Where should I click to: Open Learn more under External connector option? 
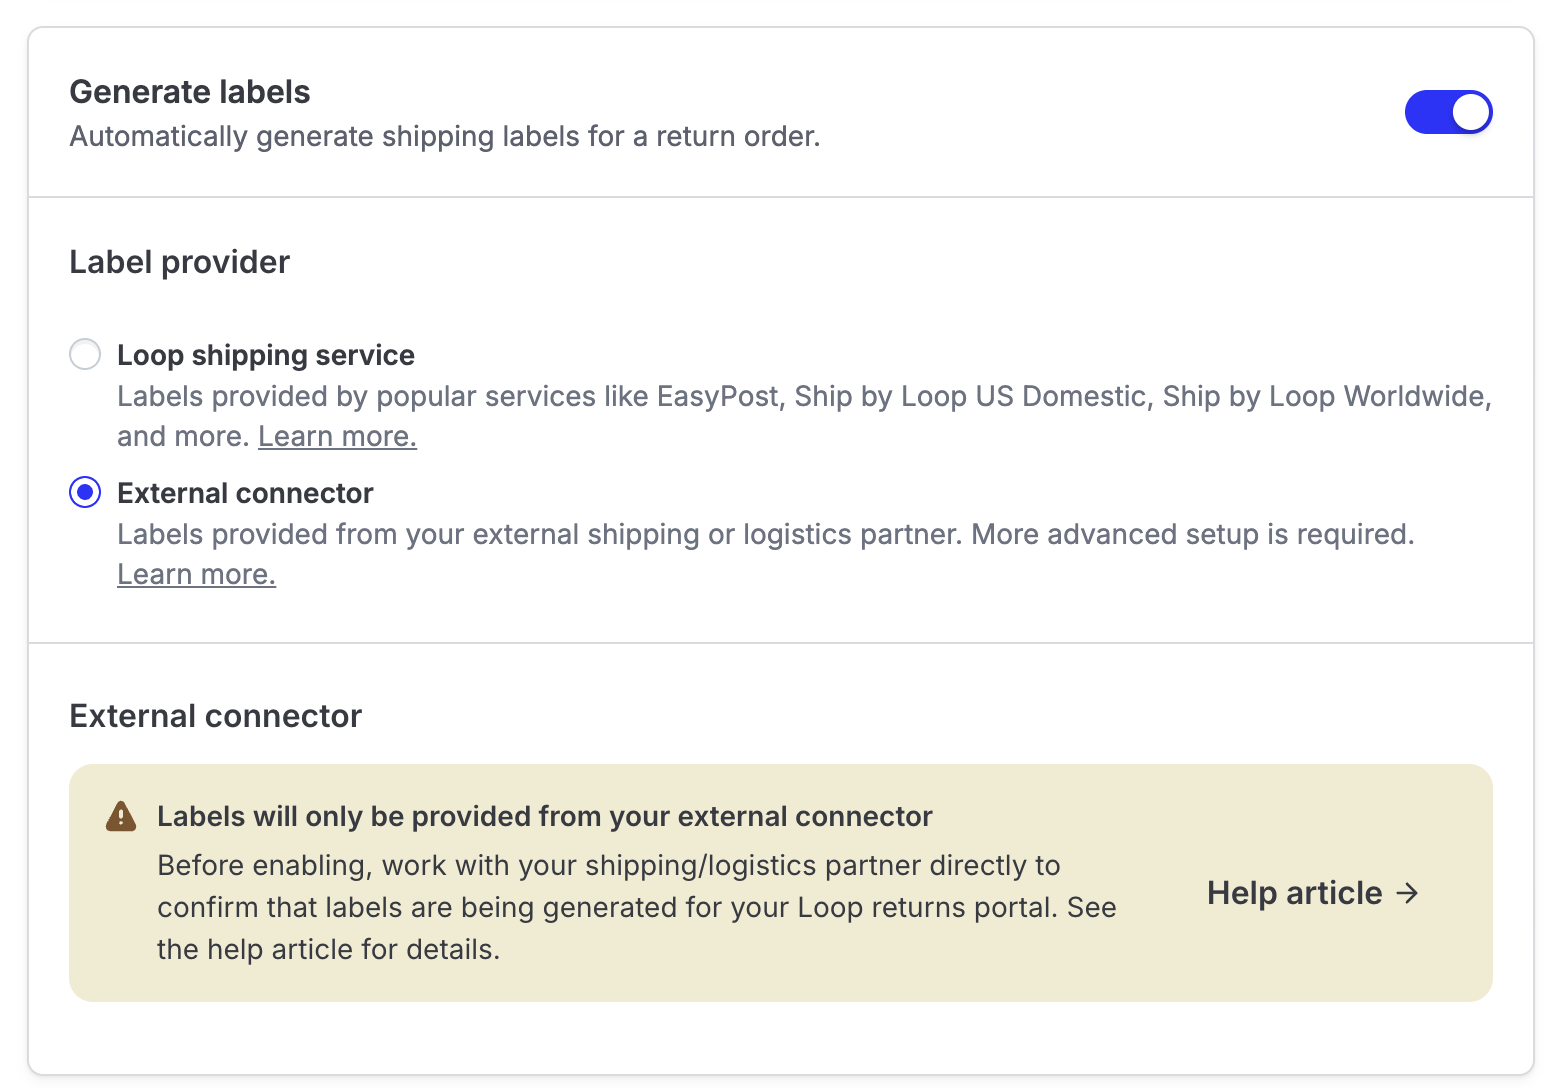pos(196,574)
